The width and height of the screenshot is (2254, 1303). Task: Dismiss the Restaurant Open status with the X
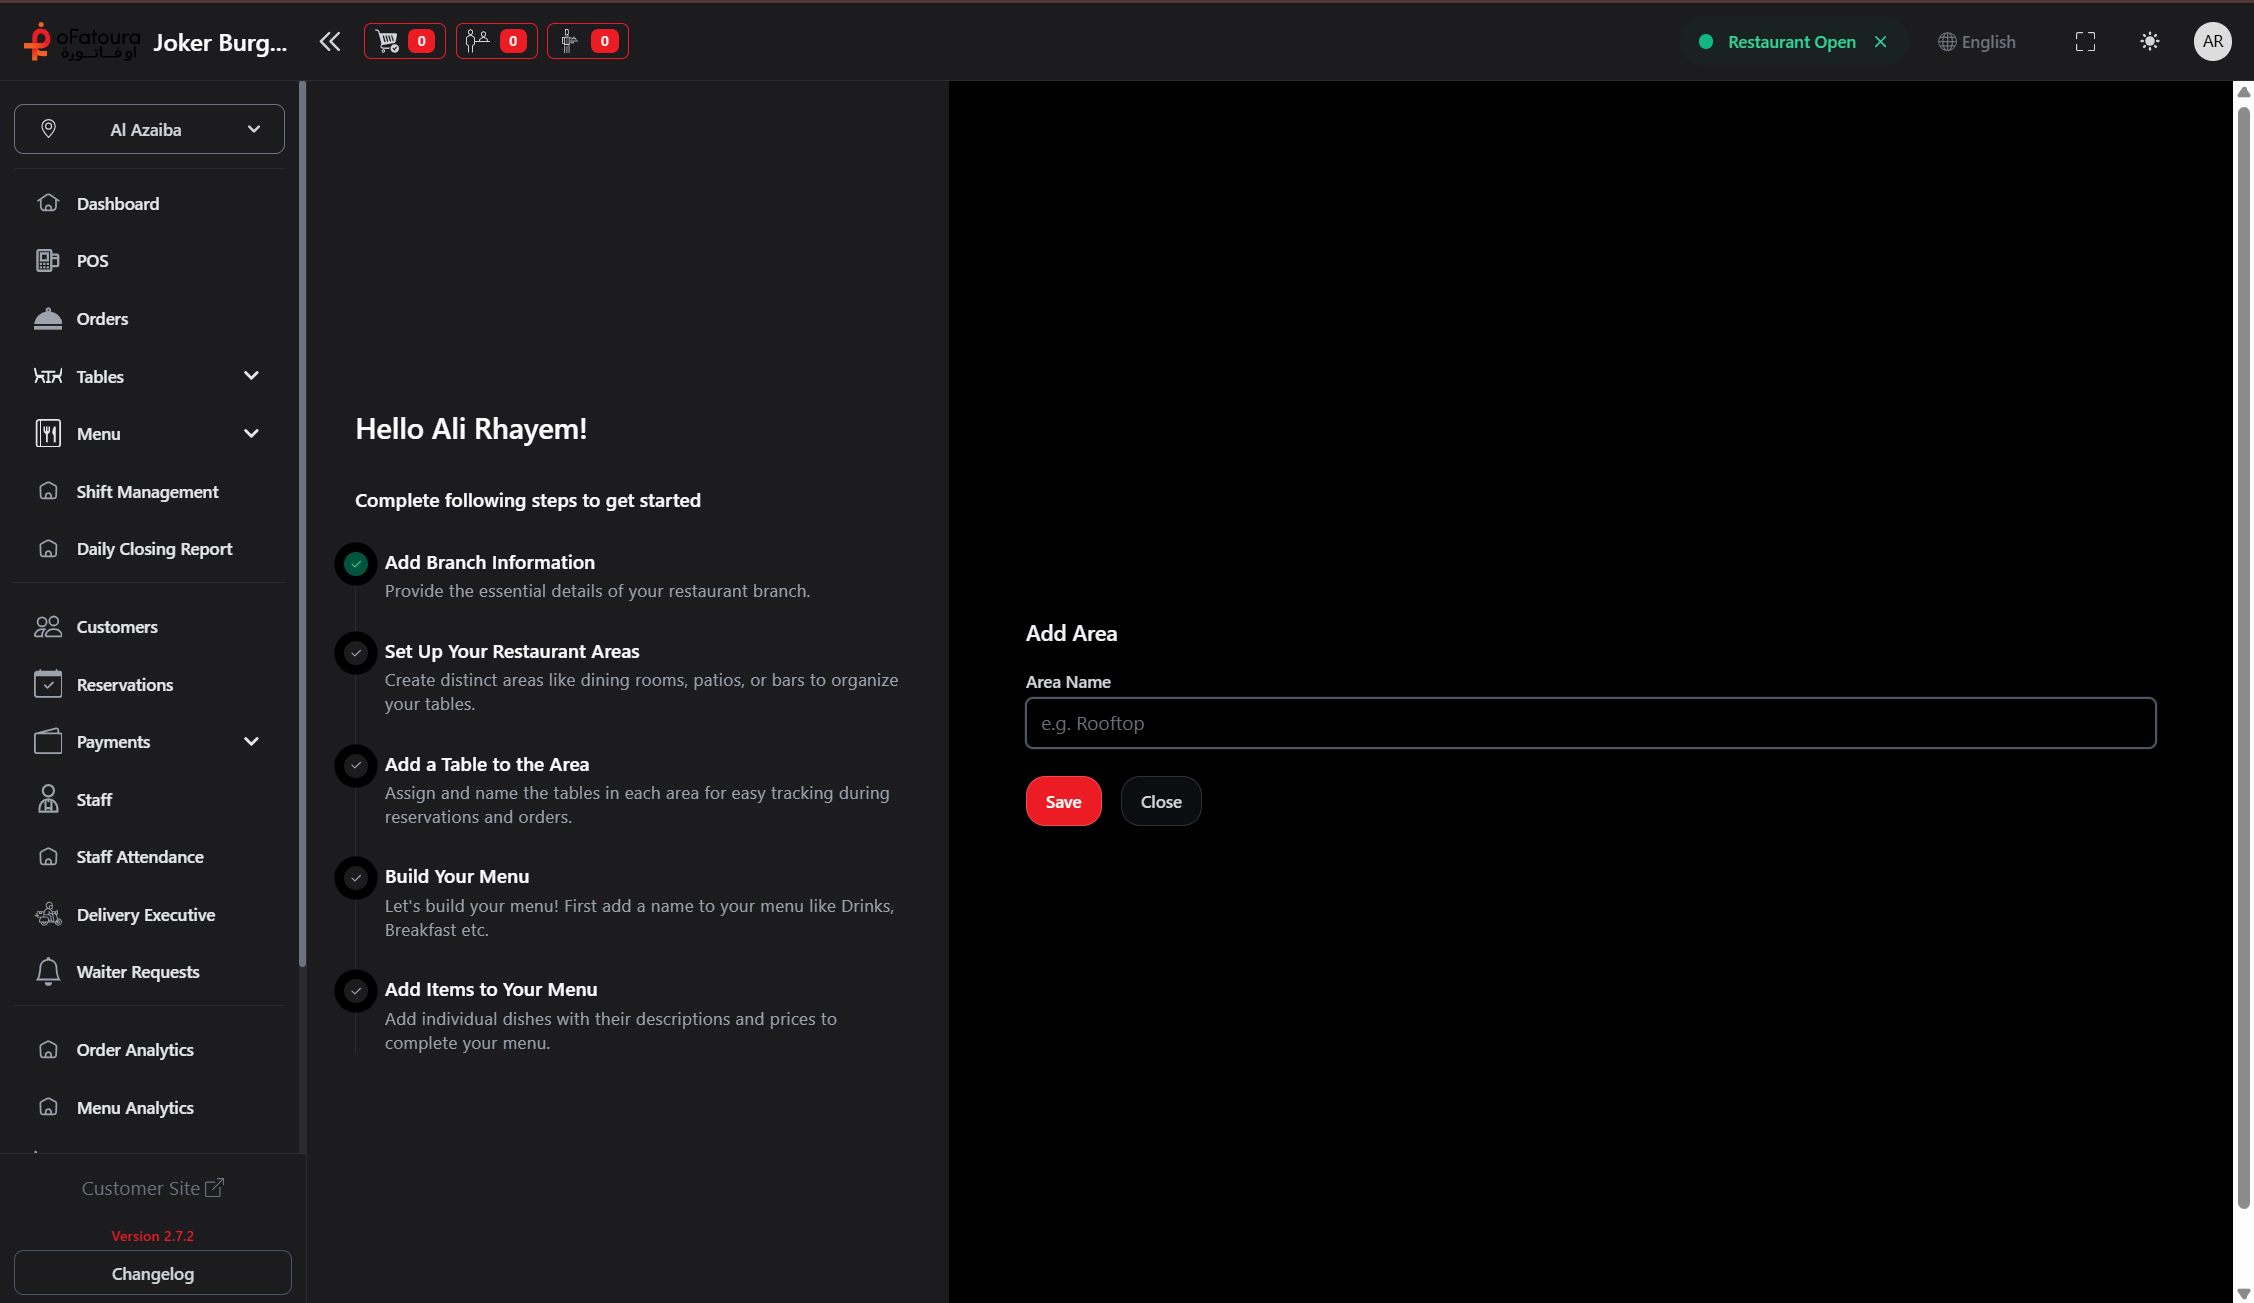(1880, 41)
